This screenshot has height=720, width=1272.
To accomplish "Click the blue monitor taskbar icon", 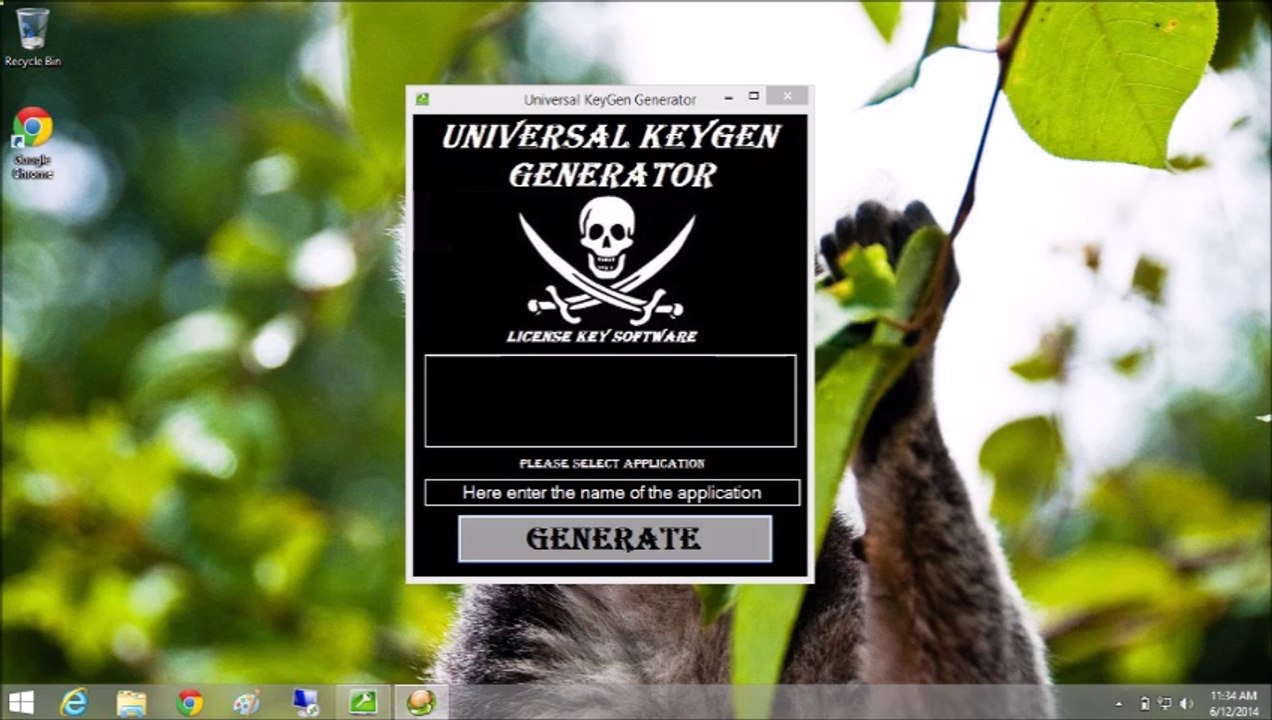I will [305, 702].
